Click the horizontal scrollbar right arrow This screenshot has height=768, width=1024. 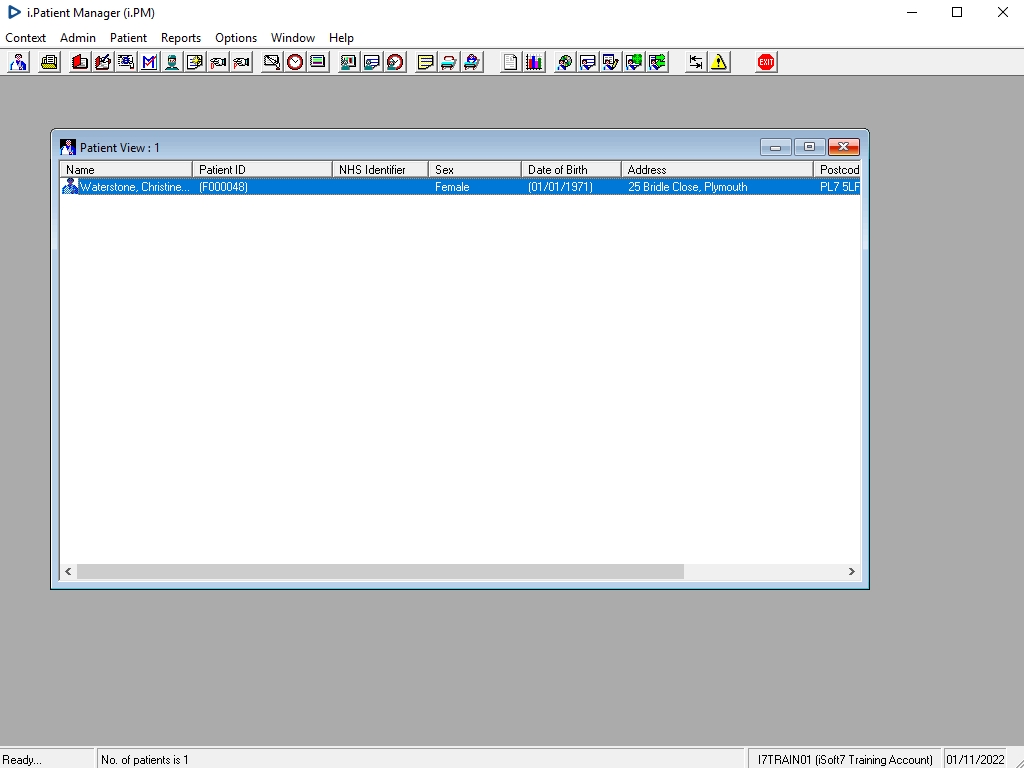coord(852,571)
